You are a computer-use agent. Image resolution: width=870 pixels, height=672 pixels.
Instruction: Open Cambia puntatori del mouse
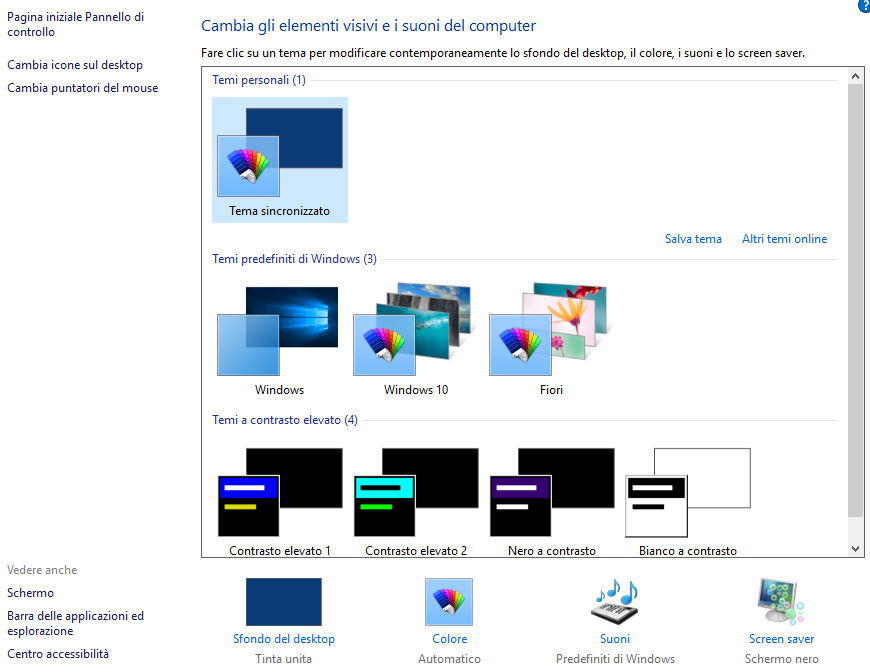pos(83,88)
